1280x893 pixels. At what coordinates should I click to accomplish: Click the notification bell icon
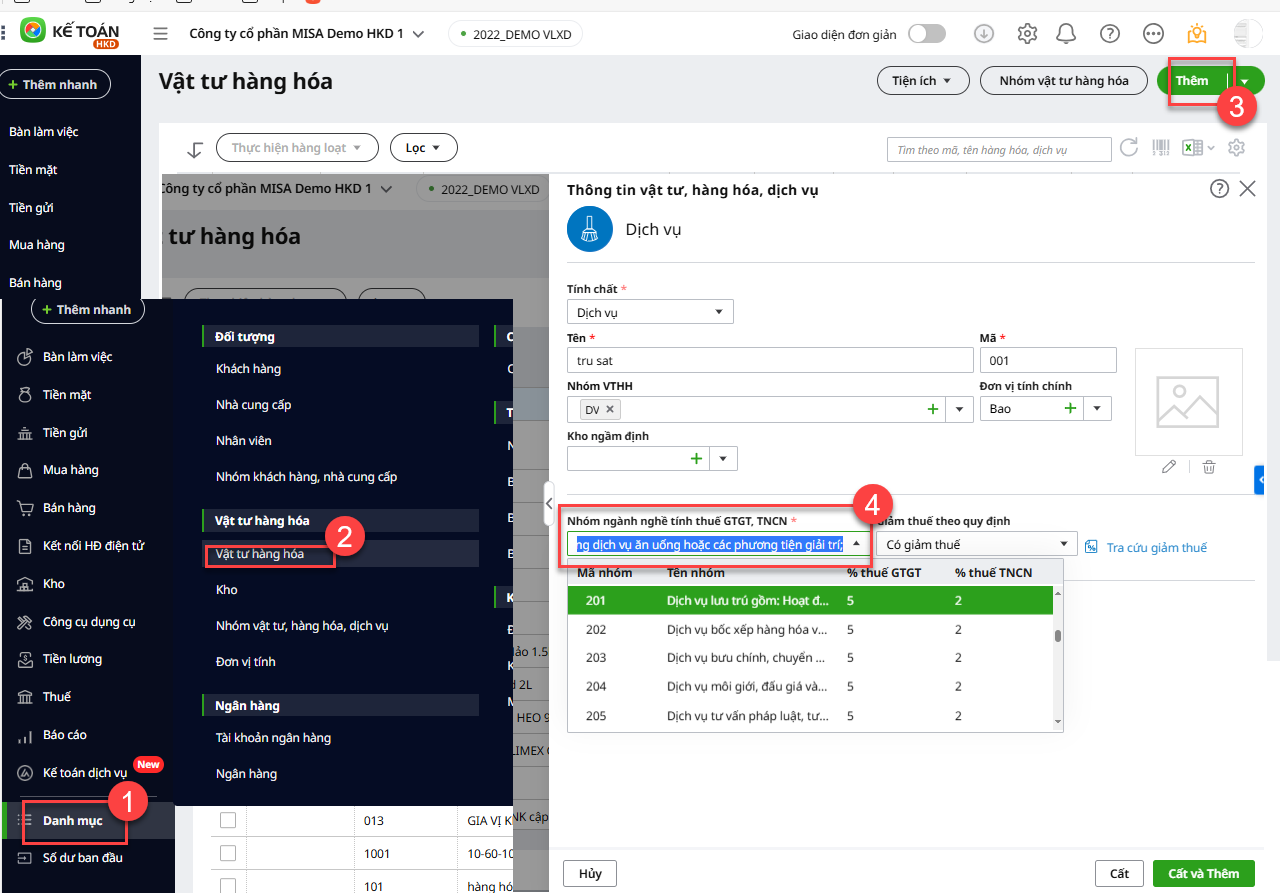click(1067, 34)
